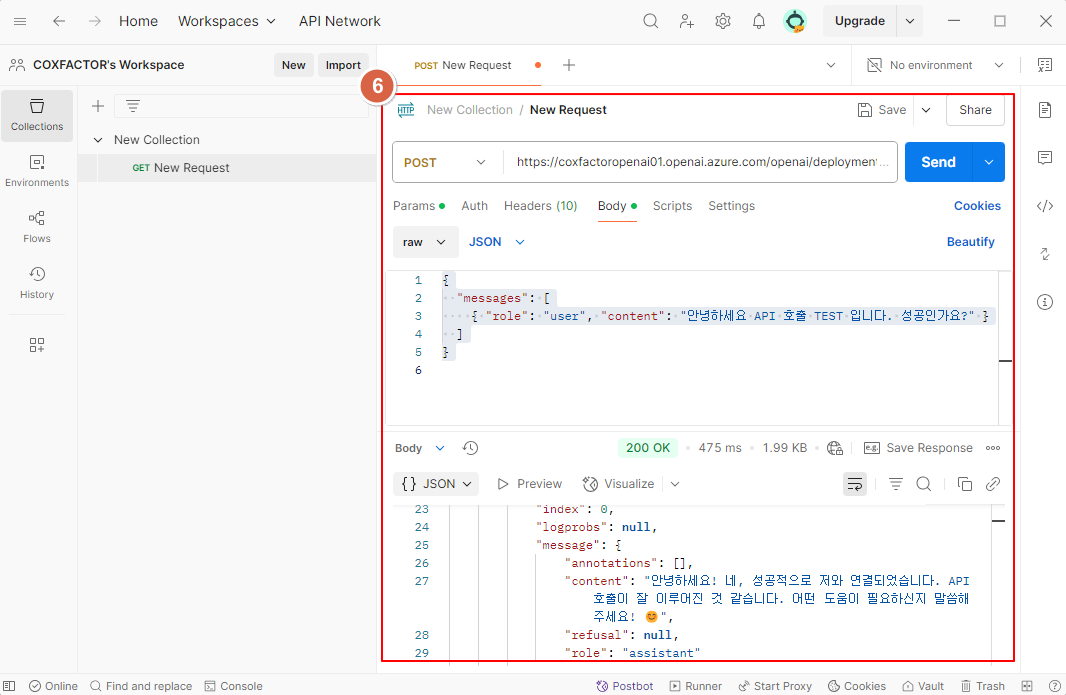
Task: Click the filter collections icon
Action: (x=133, y=106)
